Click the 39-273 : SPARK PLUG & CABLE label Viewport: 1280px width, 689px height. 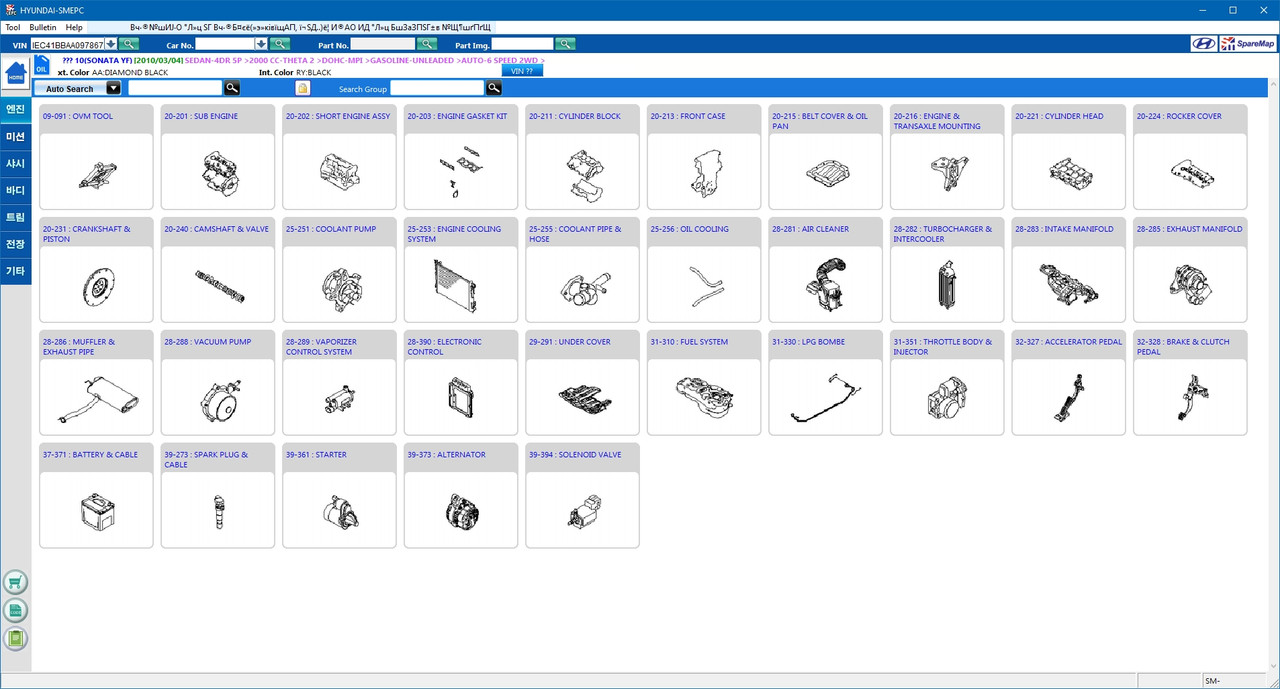206,460
